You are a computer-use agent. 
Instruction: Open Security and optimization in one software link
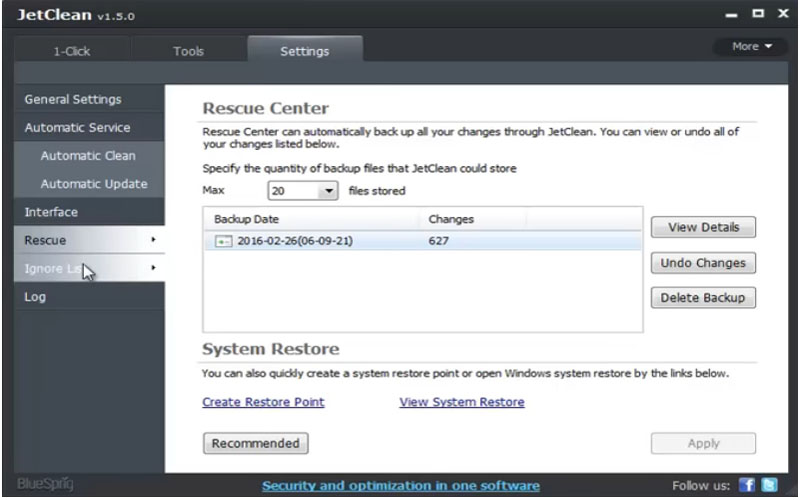(401, 485)
